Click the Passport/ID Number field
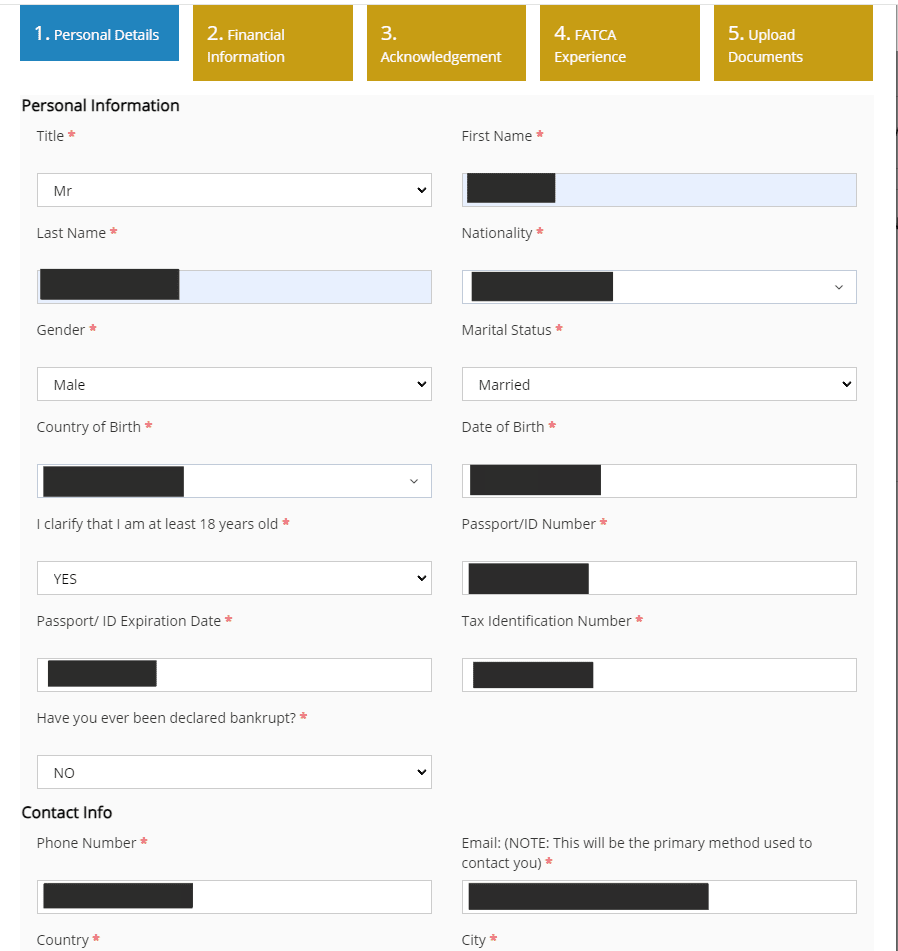Image resolution: width=898 pixels, height=951 pixels. 659,579
